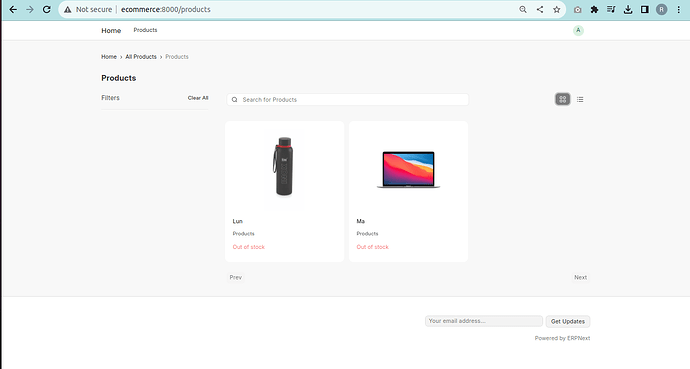This screenshot has width=690, height=369.
Task: Open the Products nav menu item
Action: point(145,30)
